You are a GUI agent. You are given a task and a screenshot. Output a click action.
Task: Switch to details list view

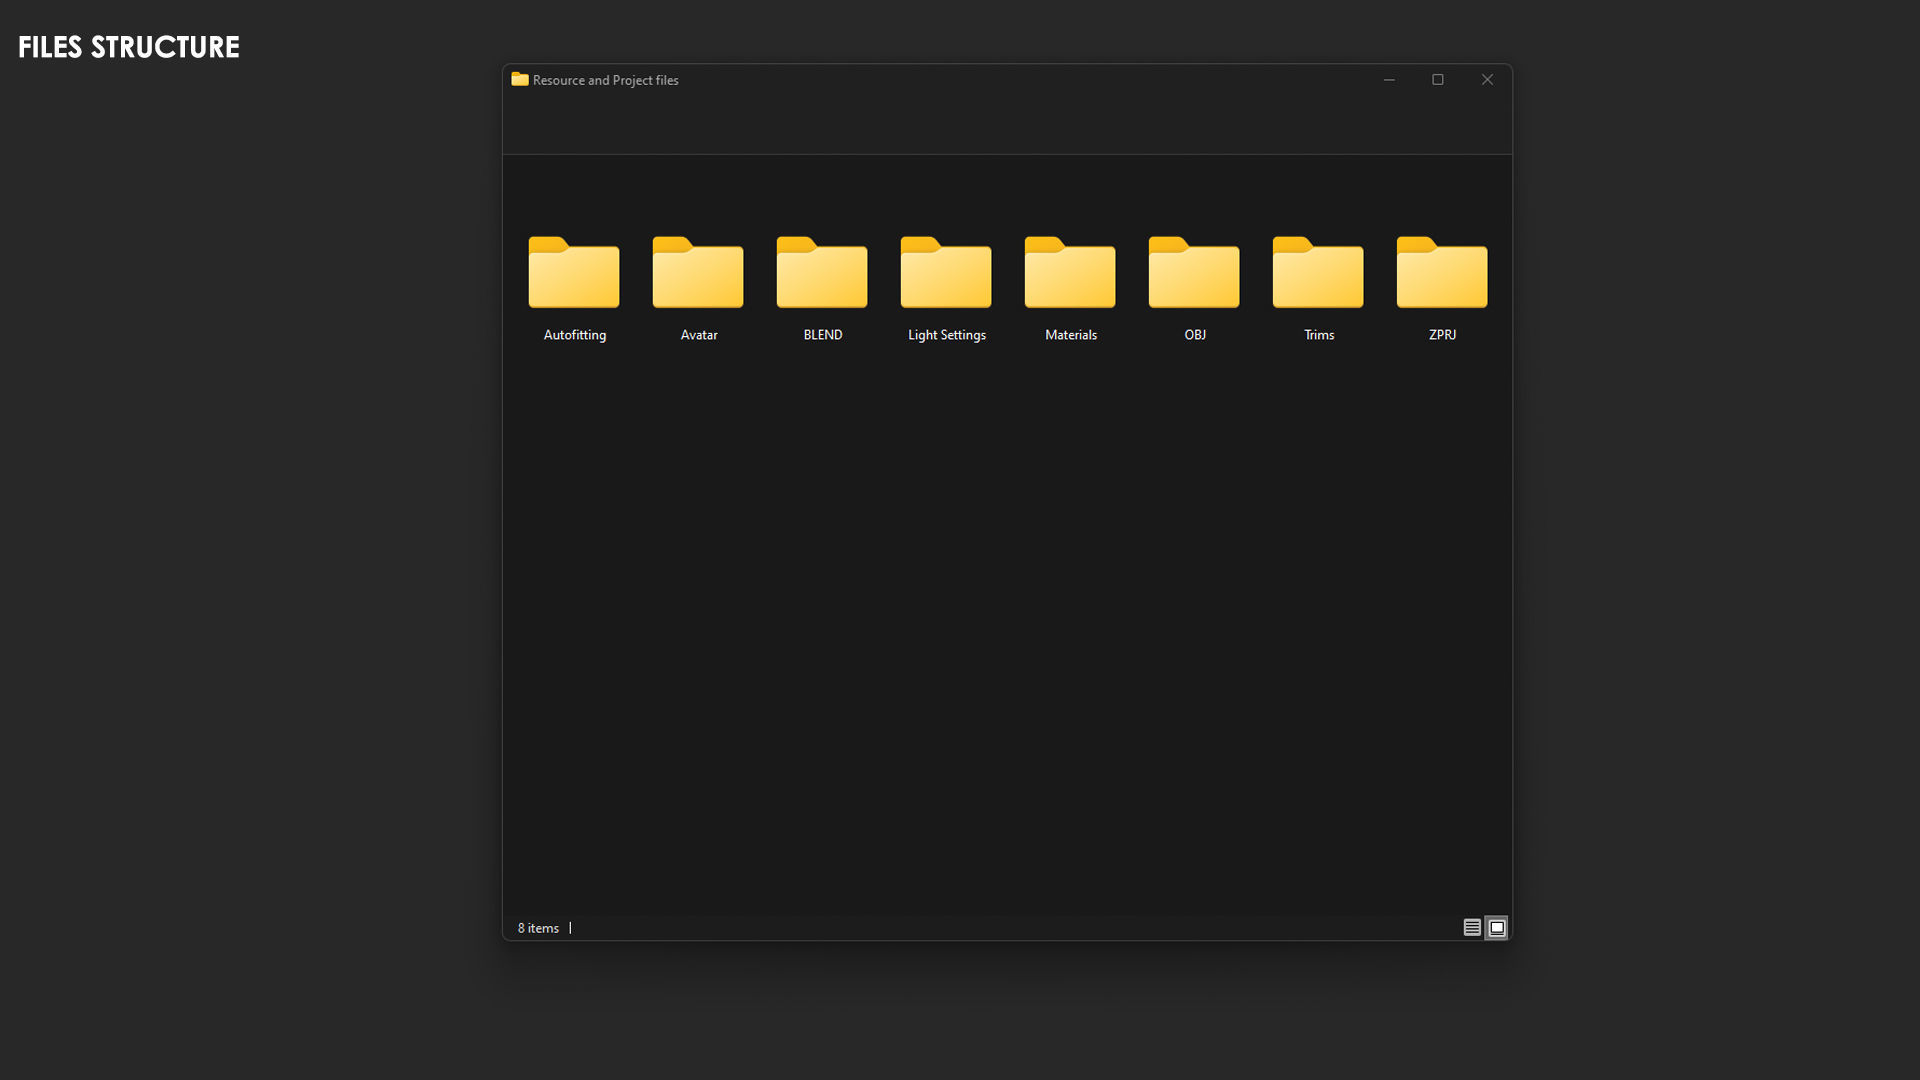(x=1472, y=928)
